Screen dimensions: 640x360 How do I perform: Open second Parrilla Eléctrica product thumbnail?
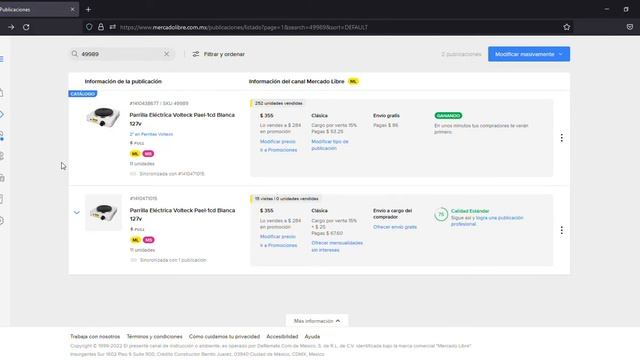pyautogui.click(x=103, y=212)
